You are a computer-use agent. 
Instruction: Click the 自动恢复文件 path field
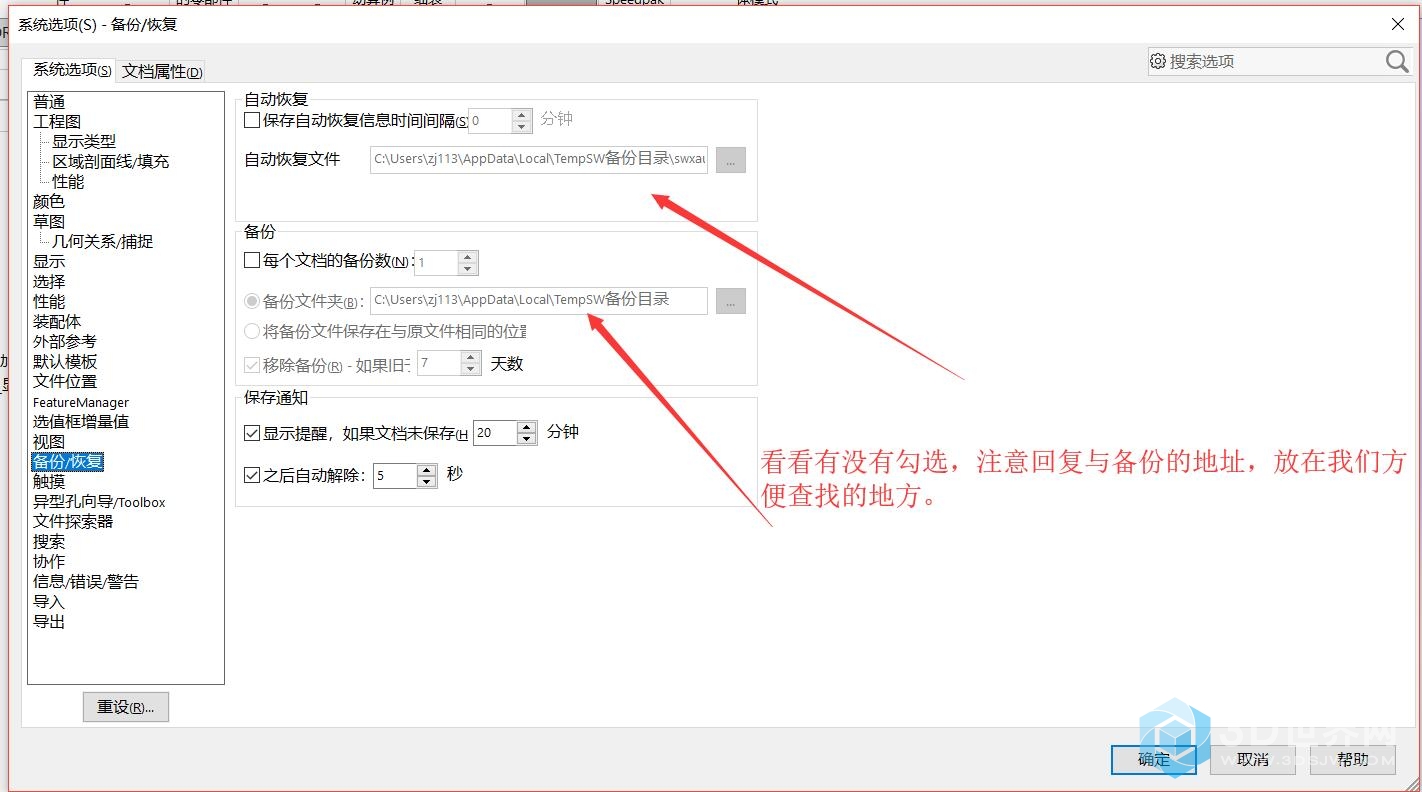pyautogui.click(x=539, y=159)
